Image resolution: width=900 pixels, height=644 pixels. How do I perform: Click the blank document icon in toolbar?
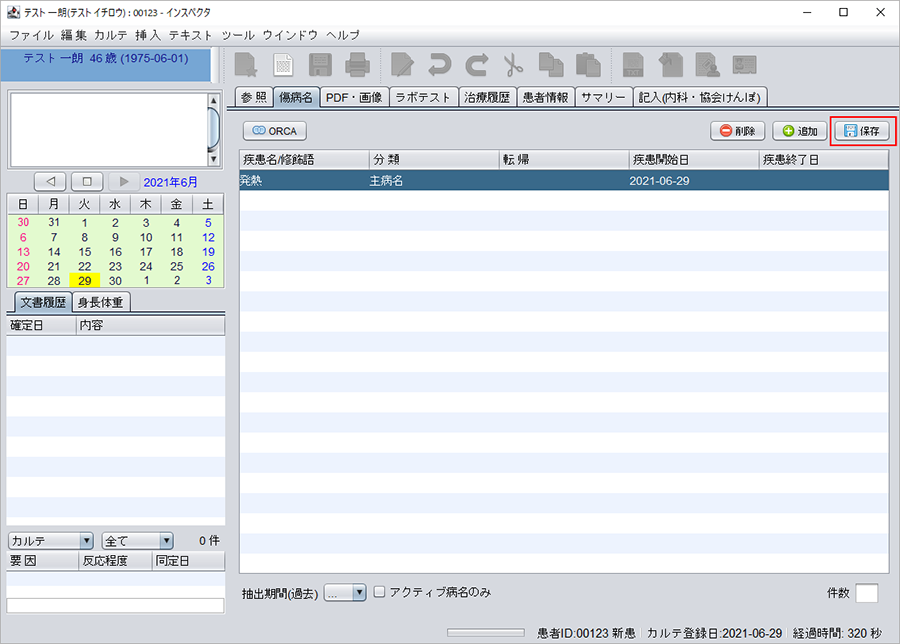(284, 66)
